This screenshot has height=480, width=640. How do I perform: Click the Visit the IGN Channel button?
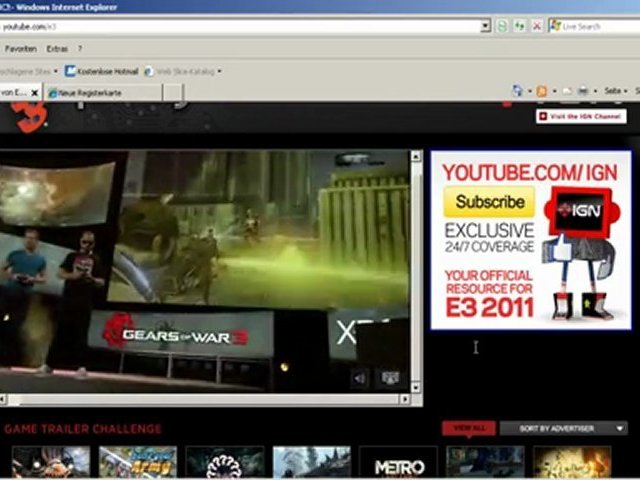[x=581, y=116]
